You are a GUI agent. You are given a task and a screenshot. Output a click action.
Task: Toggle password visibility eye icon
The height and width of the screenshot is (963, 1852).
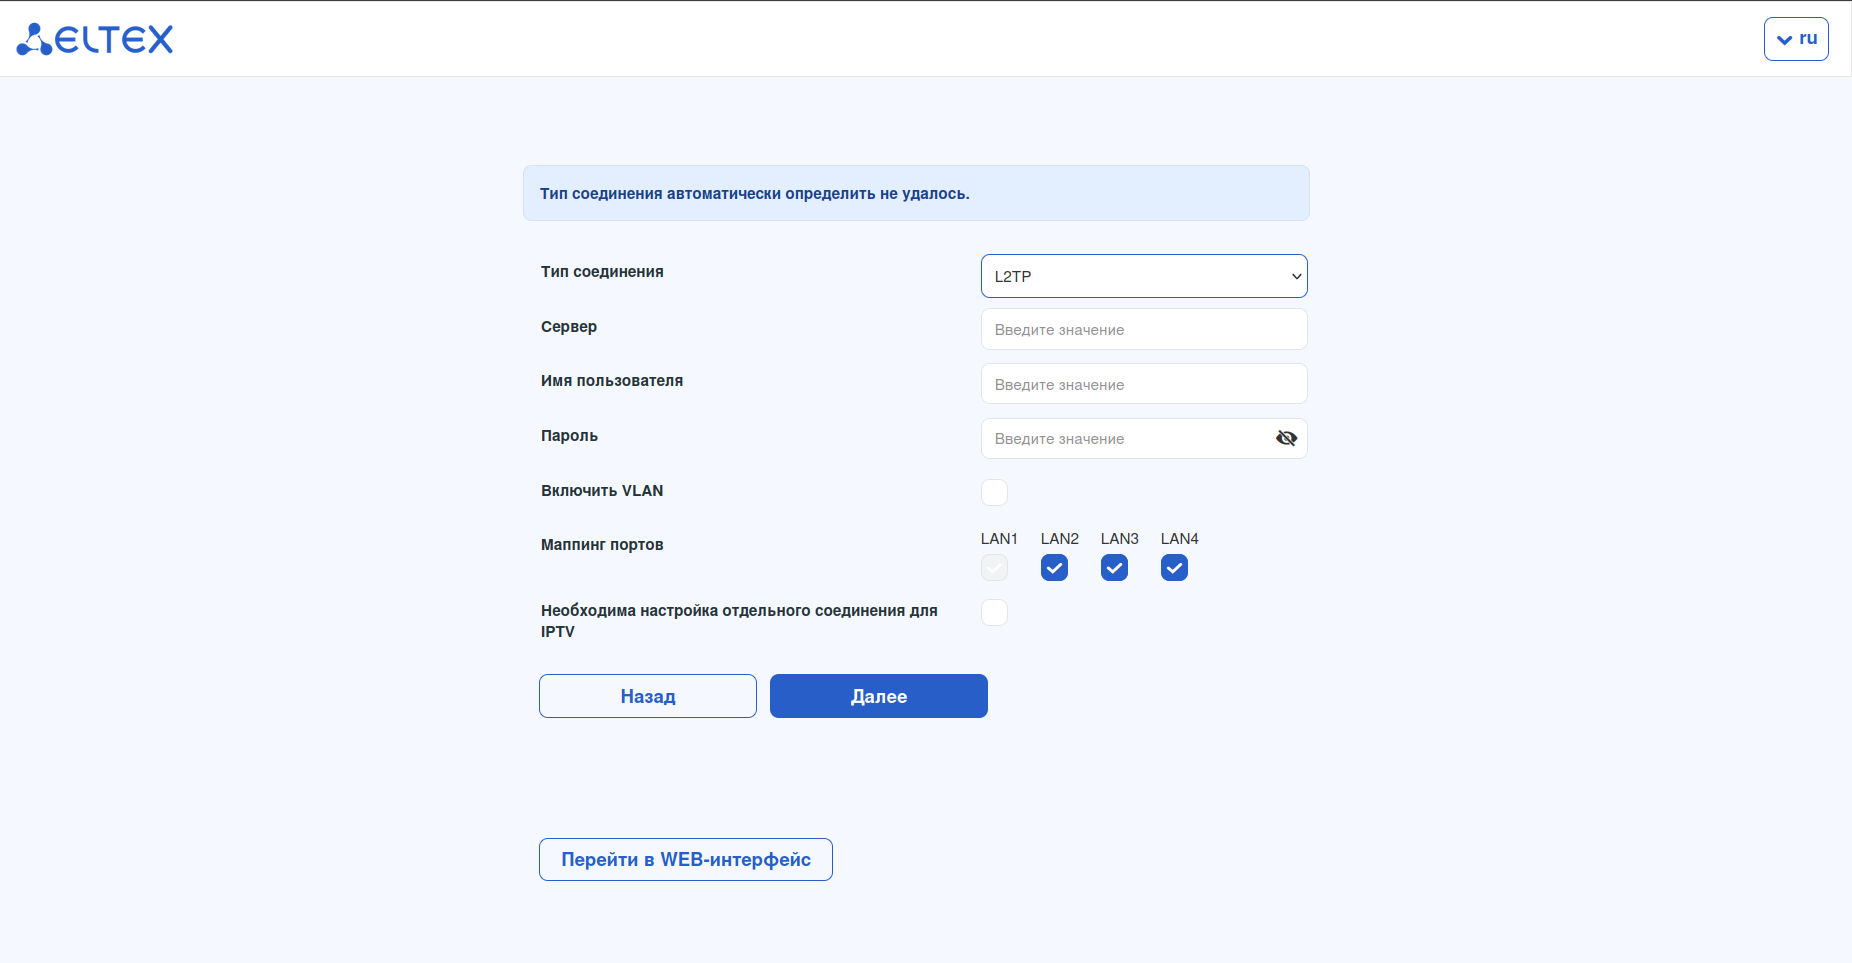click(x=1286, y=438)
